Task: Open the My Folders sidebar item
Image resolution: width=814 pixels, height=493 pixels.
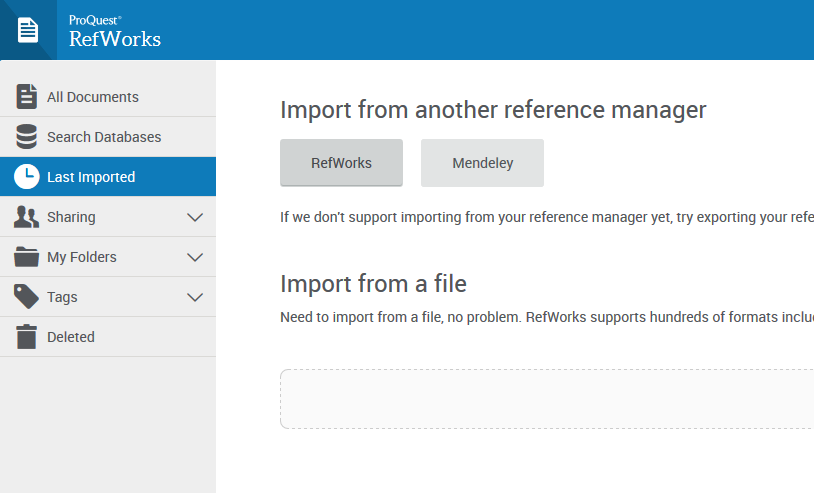Action: 108,257
